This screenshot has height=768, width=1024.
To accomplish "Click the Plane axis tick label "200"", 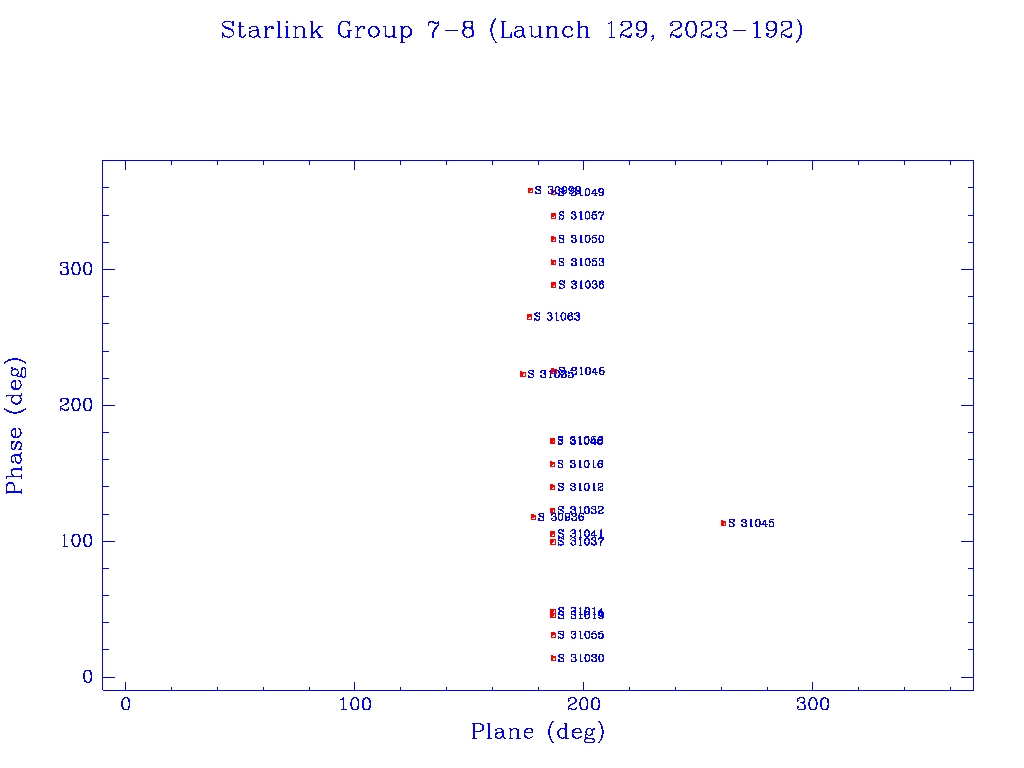I will pyautogui.click(x=584, y=705).
